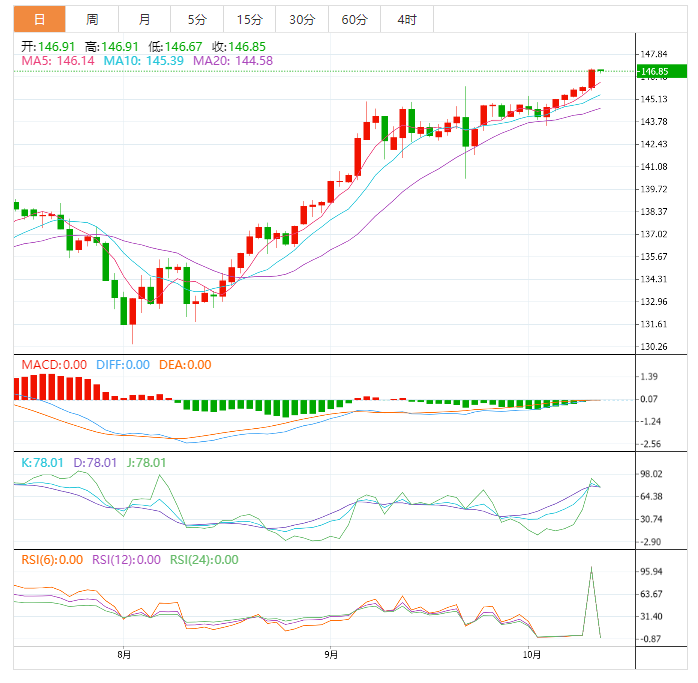The height and width of the screenshot is (683, 698).
Task: Click the 开:146.91 open price text
Action: [48, 47]
